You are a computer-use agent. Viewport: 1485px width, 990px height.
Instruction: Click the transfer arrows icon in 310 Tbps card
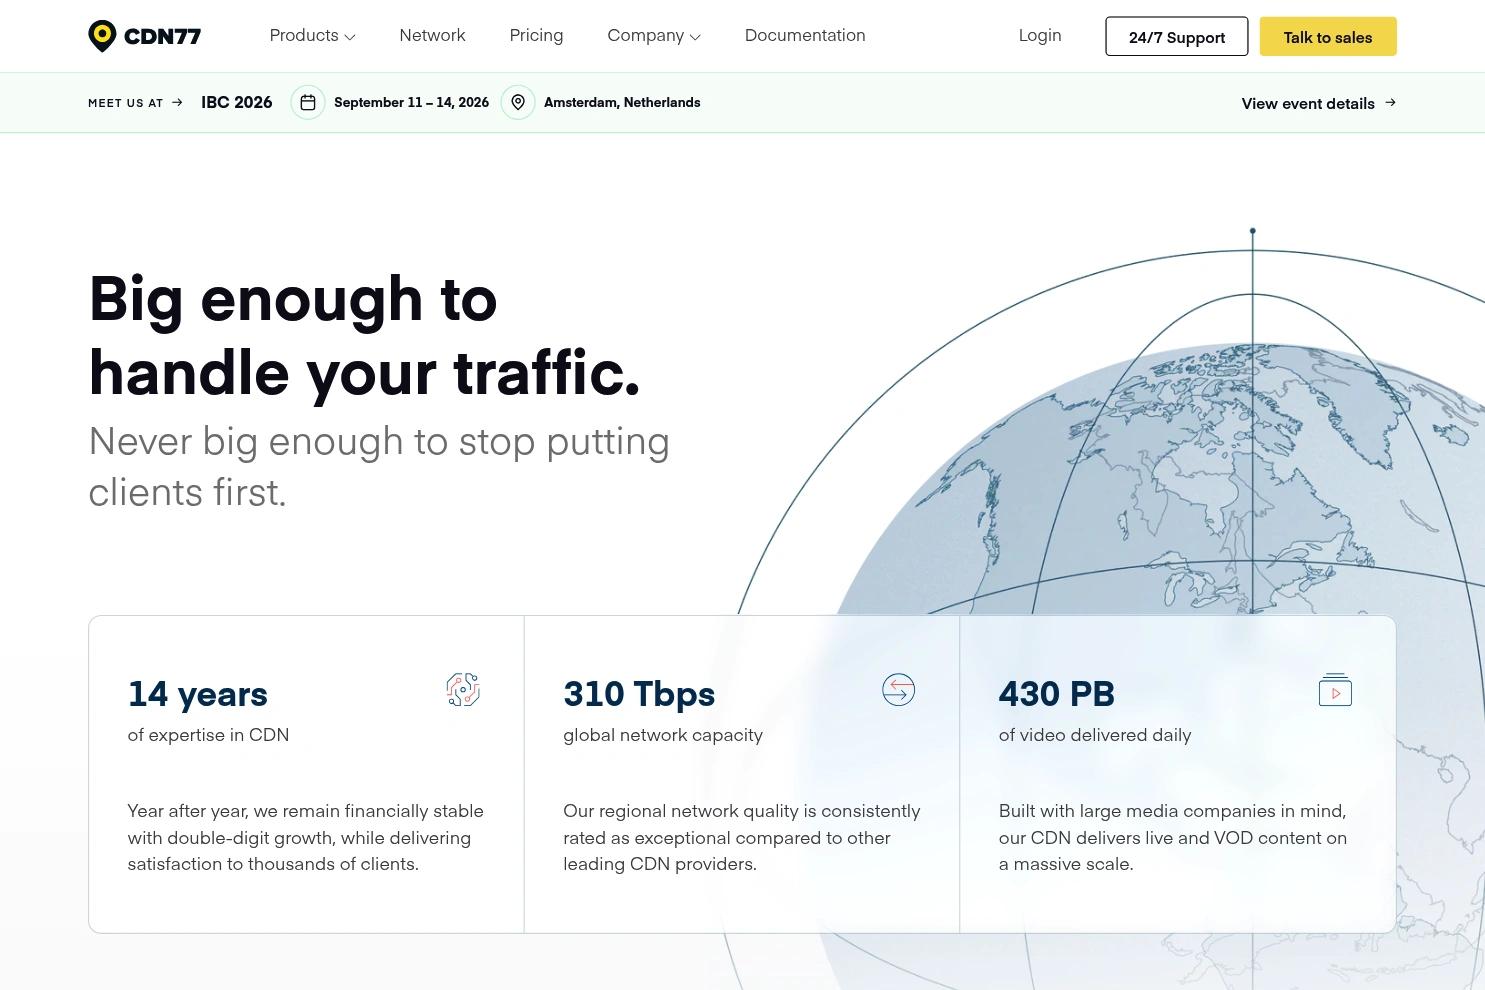click(898, 690)
